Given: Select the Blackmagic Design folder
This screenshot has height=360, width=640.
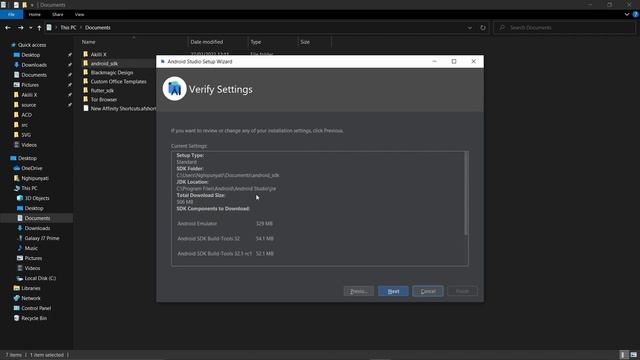Looking at the screenshot, I should [x=111, y=72].
